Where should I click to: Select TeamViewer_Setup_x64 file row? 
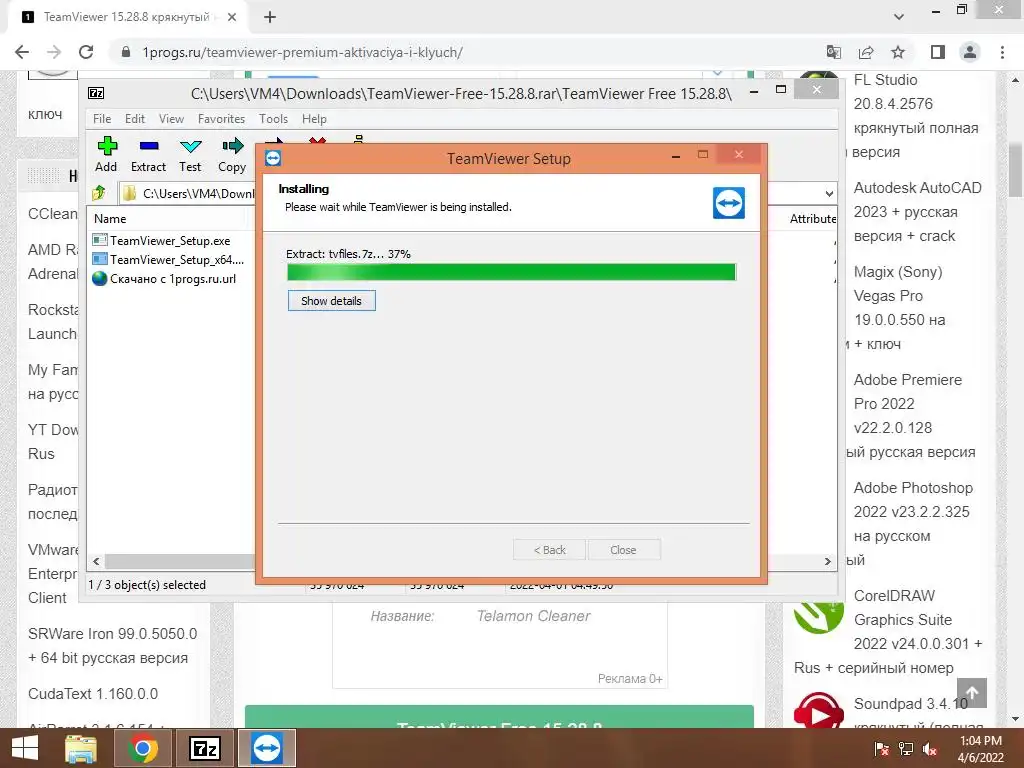(170, 260)
